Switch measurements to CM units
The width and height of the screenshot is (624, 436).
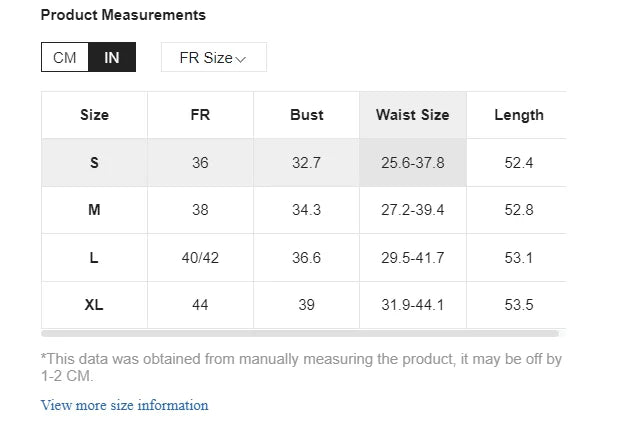point(65,58)
